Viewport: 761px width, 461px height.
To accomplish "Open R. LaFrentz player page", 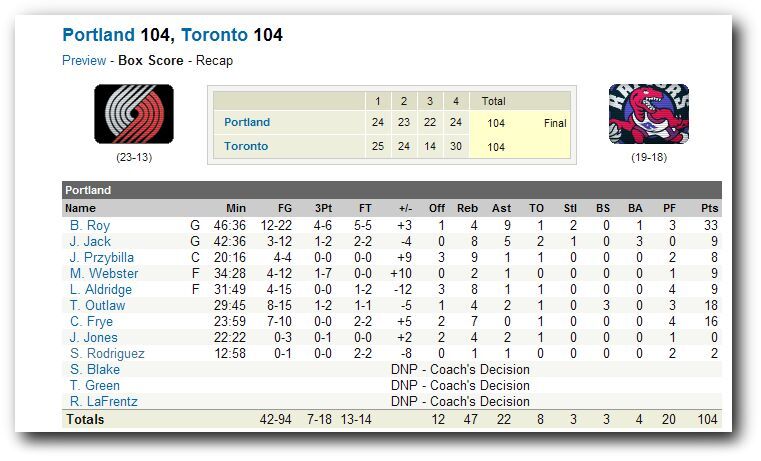I will [104, 401].
